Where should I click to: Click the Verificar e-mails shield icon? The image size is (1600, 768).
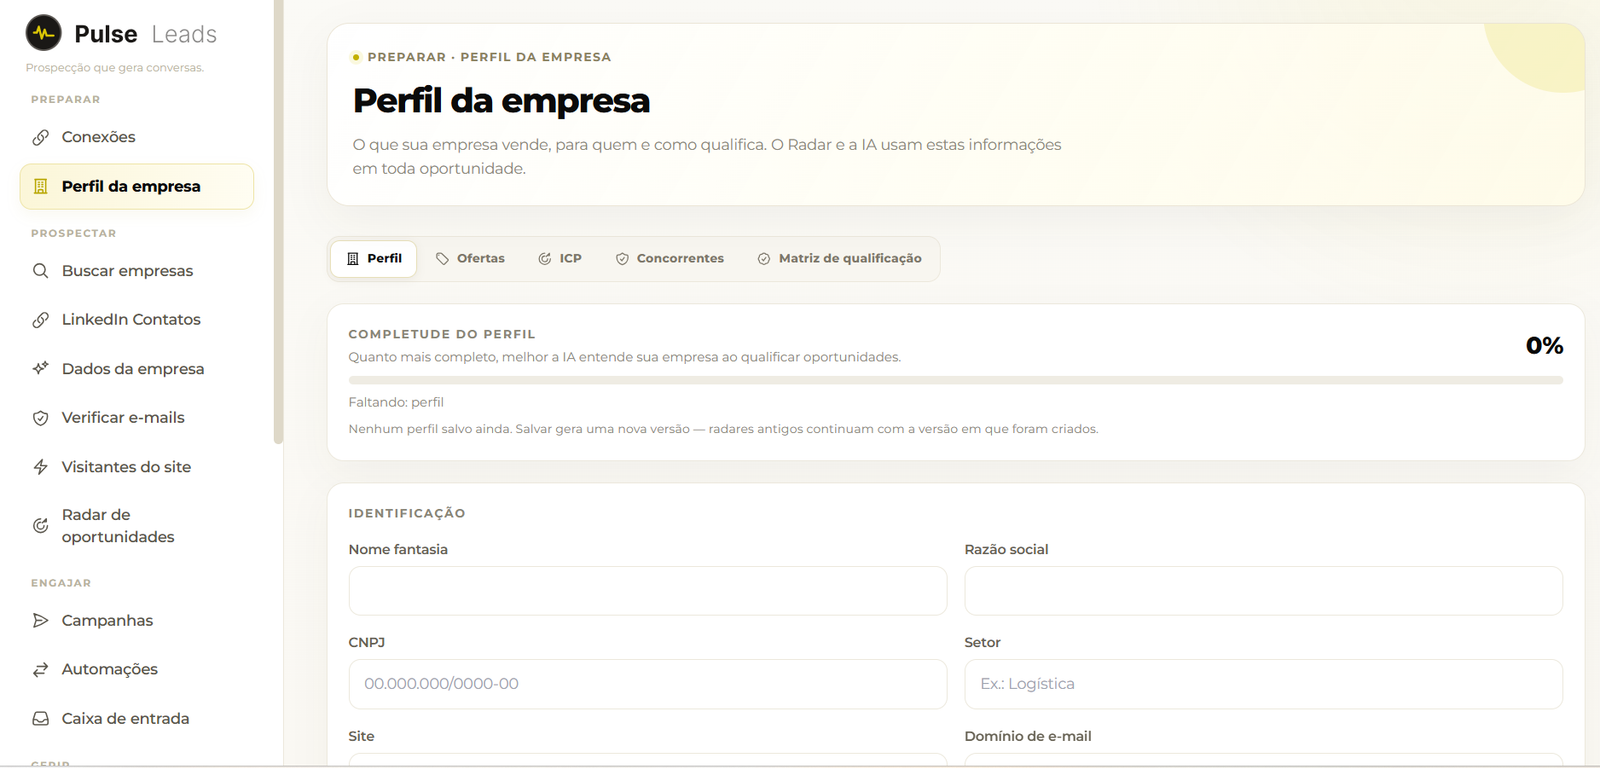point(41,418)
